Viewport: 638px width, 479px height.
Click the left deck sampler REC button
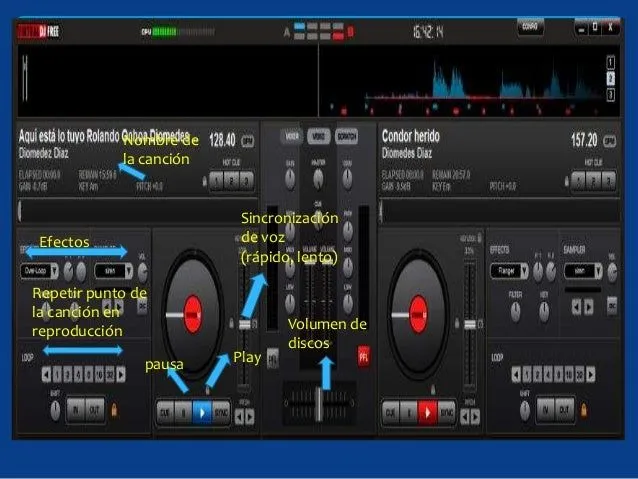(x=142, y=306)
